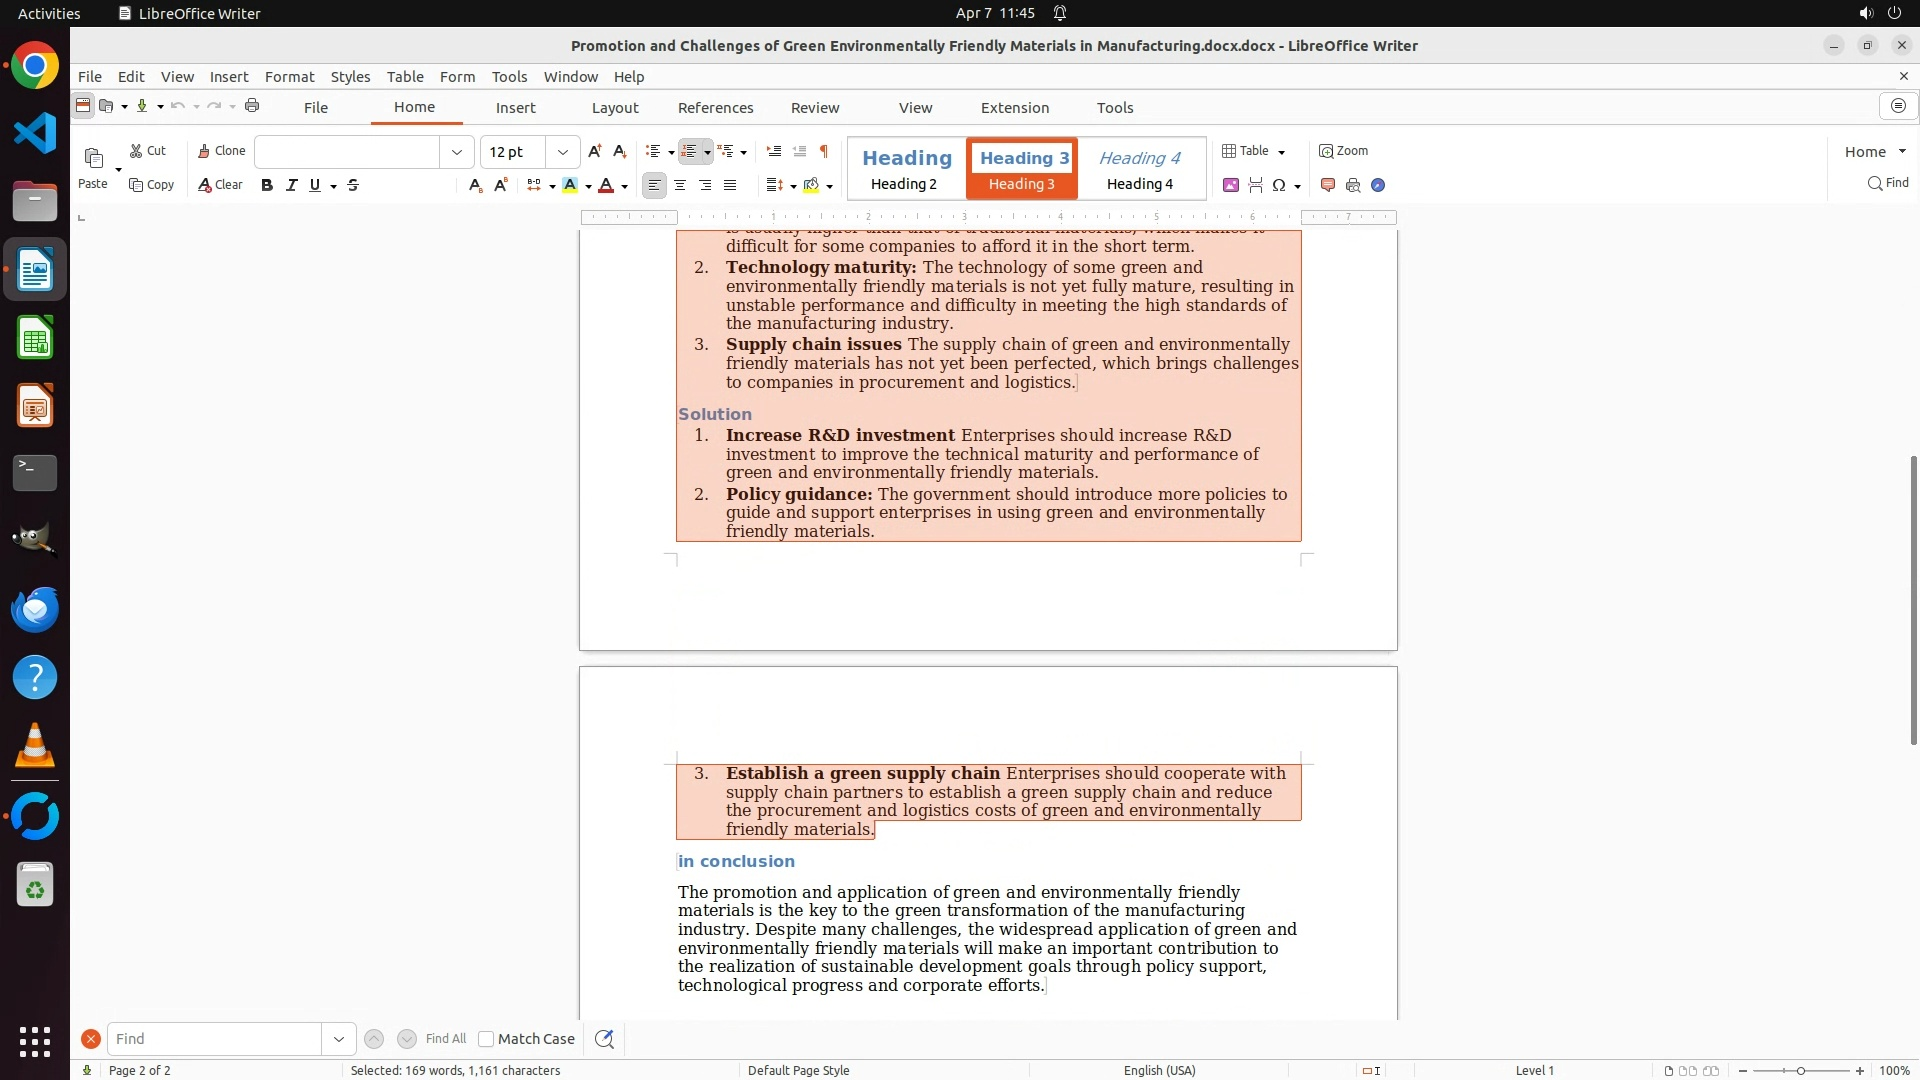Viewport: 1920px width, 1080px height.
Task: Expand the font name dropdown
Action: (457, 152)
